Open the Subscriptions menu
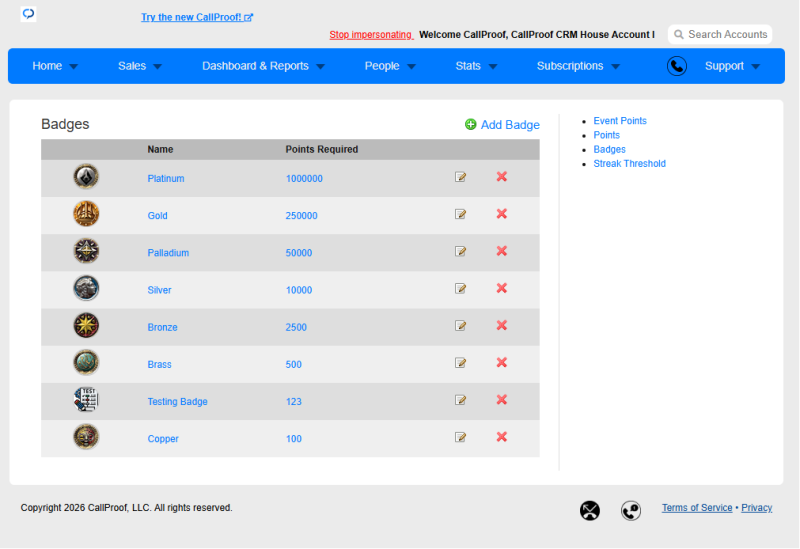Viewport: 800px width, 549px height. tap(570, 66)
